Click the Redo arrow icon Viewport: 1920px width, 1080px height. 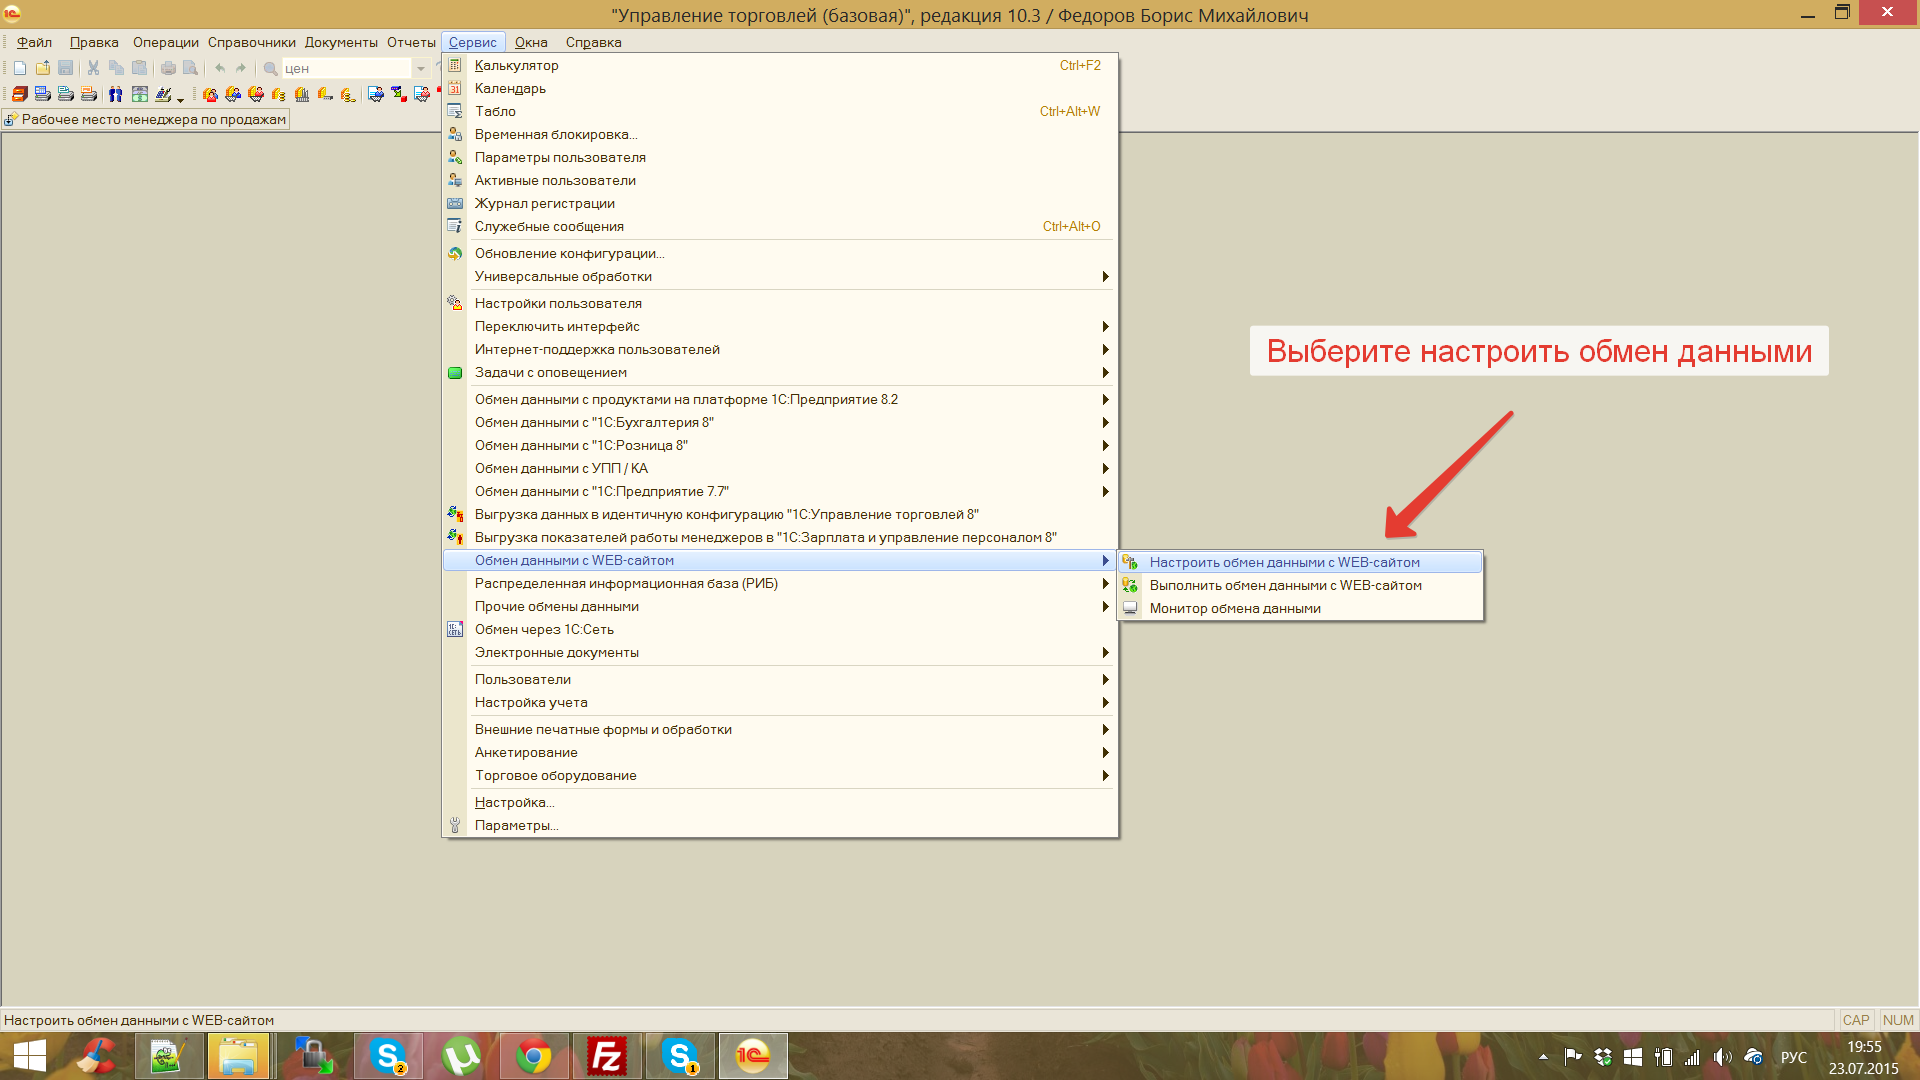coord(240,68)
